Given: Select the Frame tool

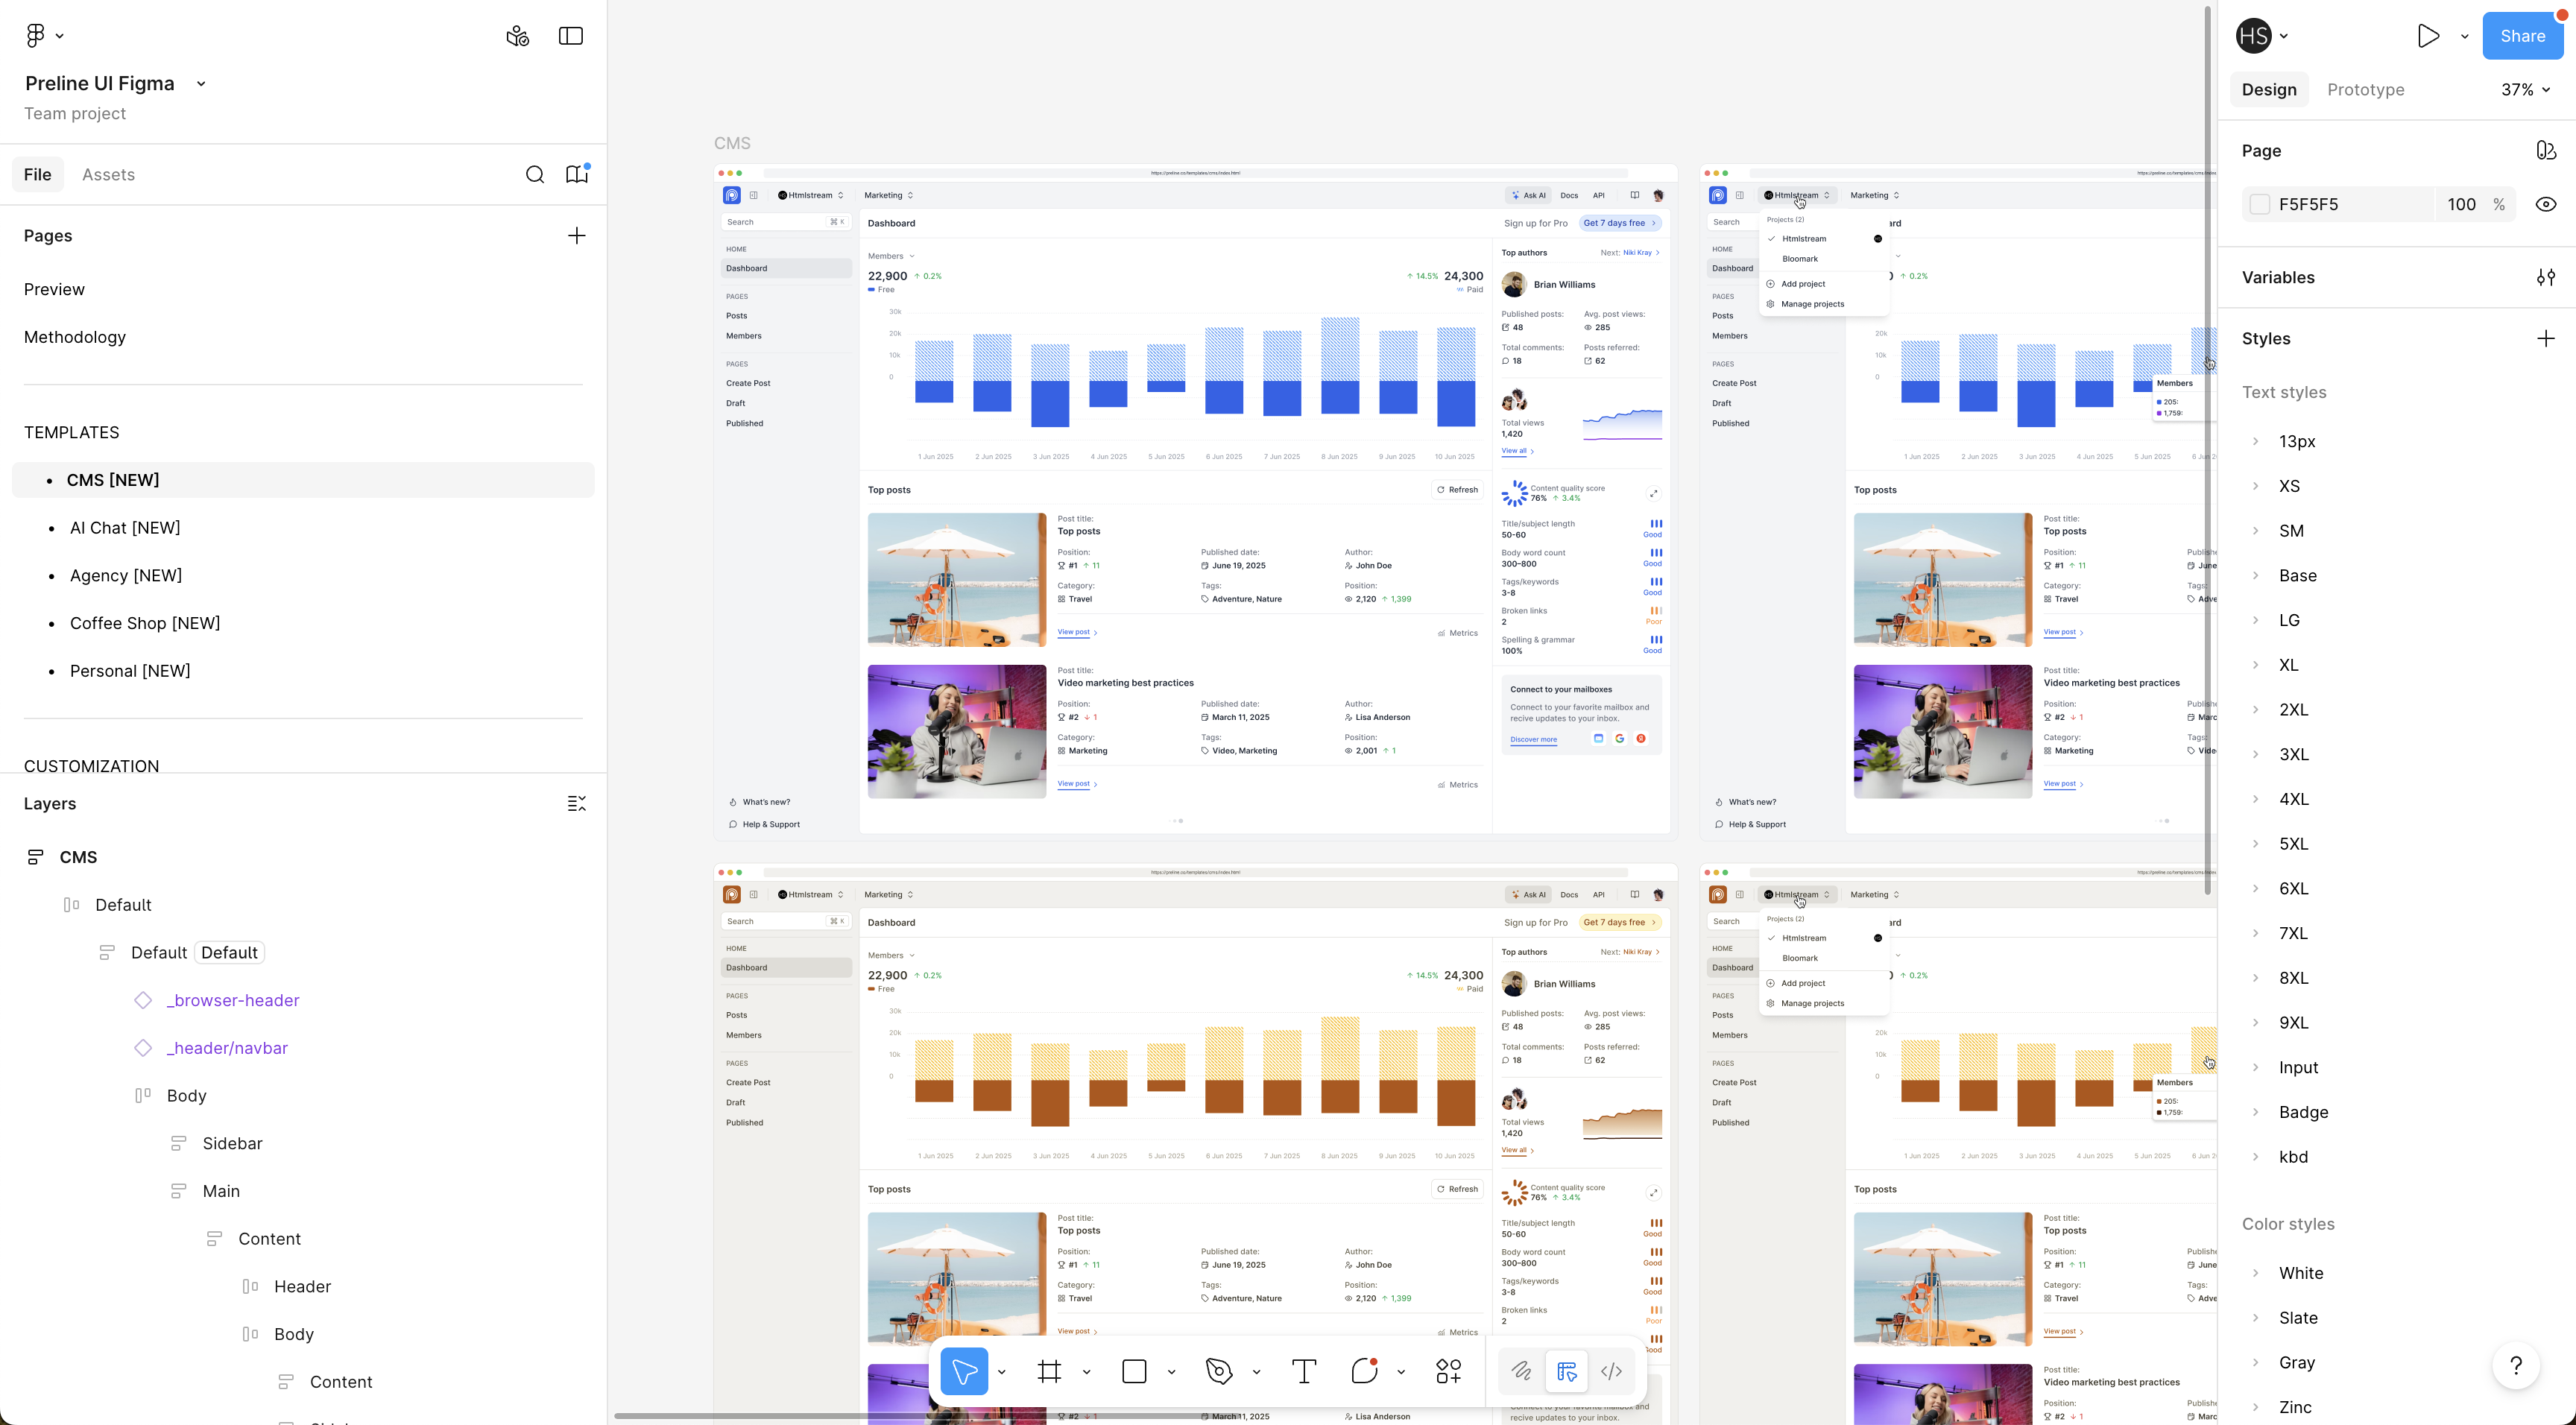Looking at the screenshot, I should point(1049,1371).
